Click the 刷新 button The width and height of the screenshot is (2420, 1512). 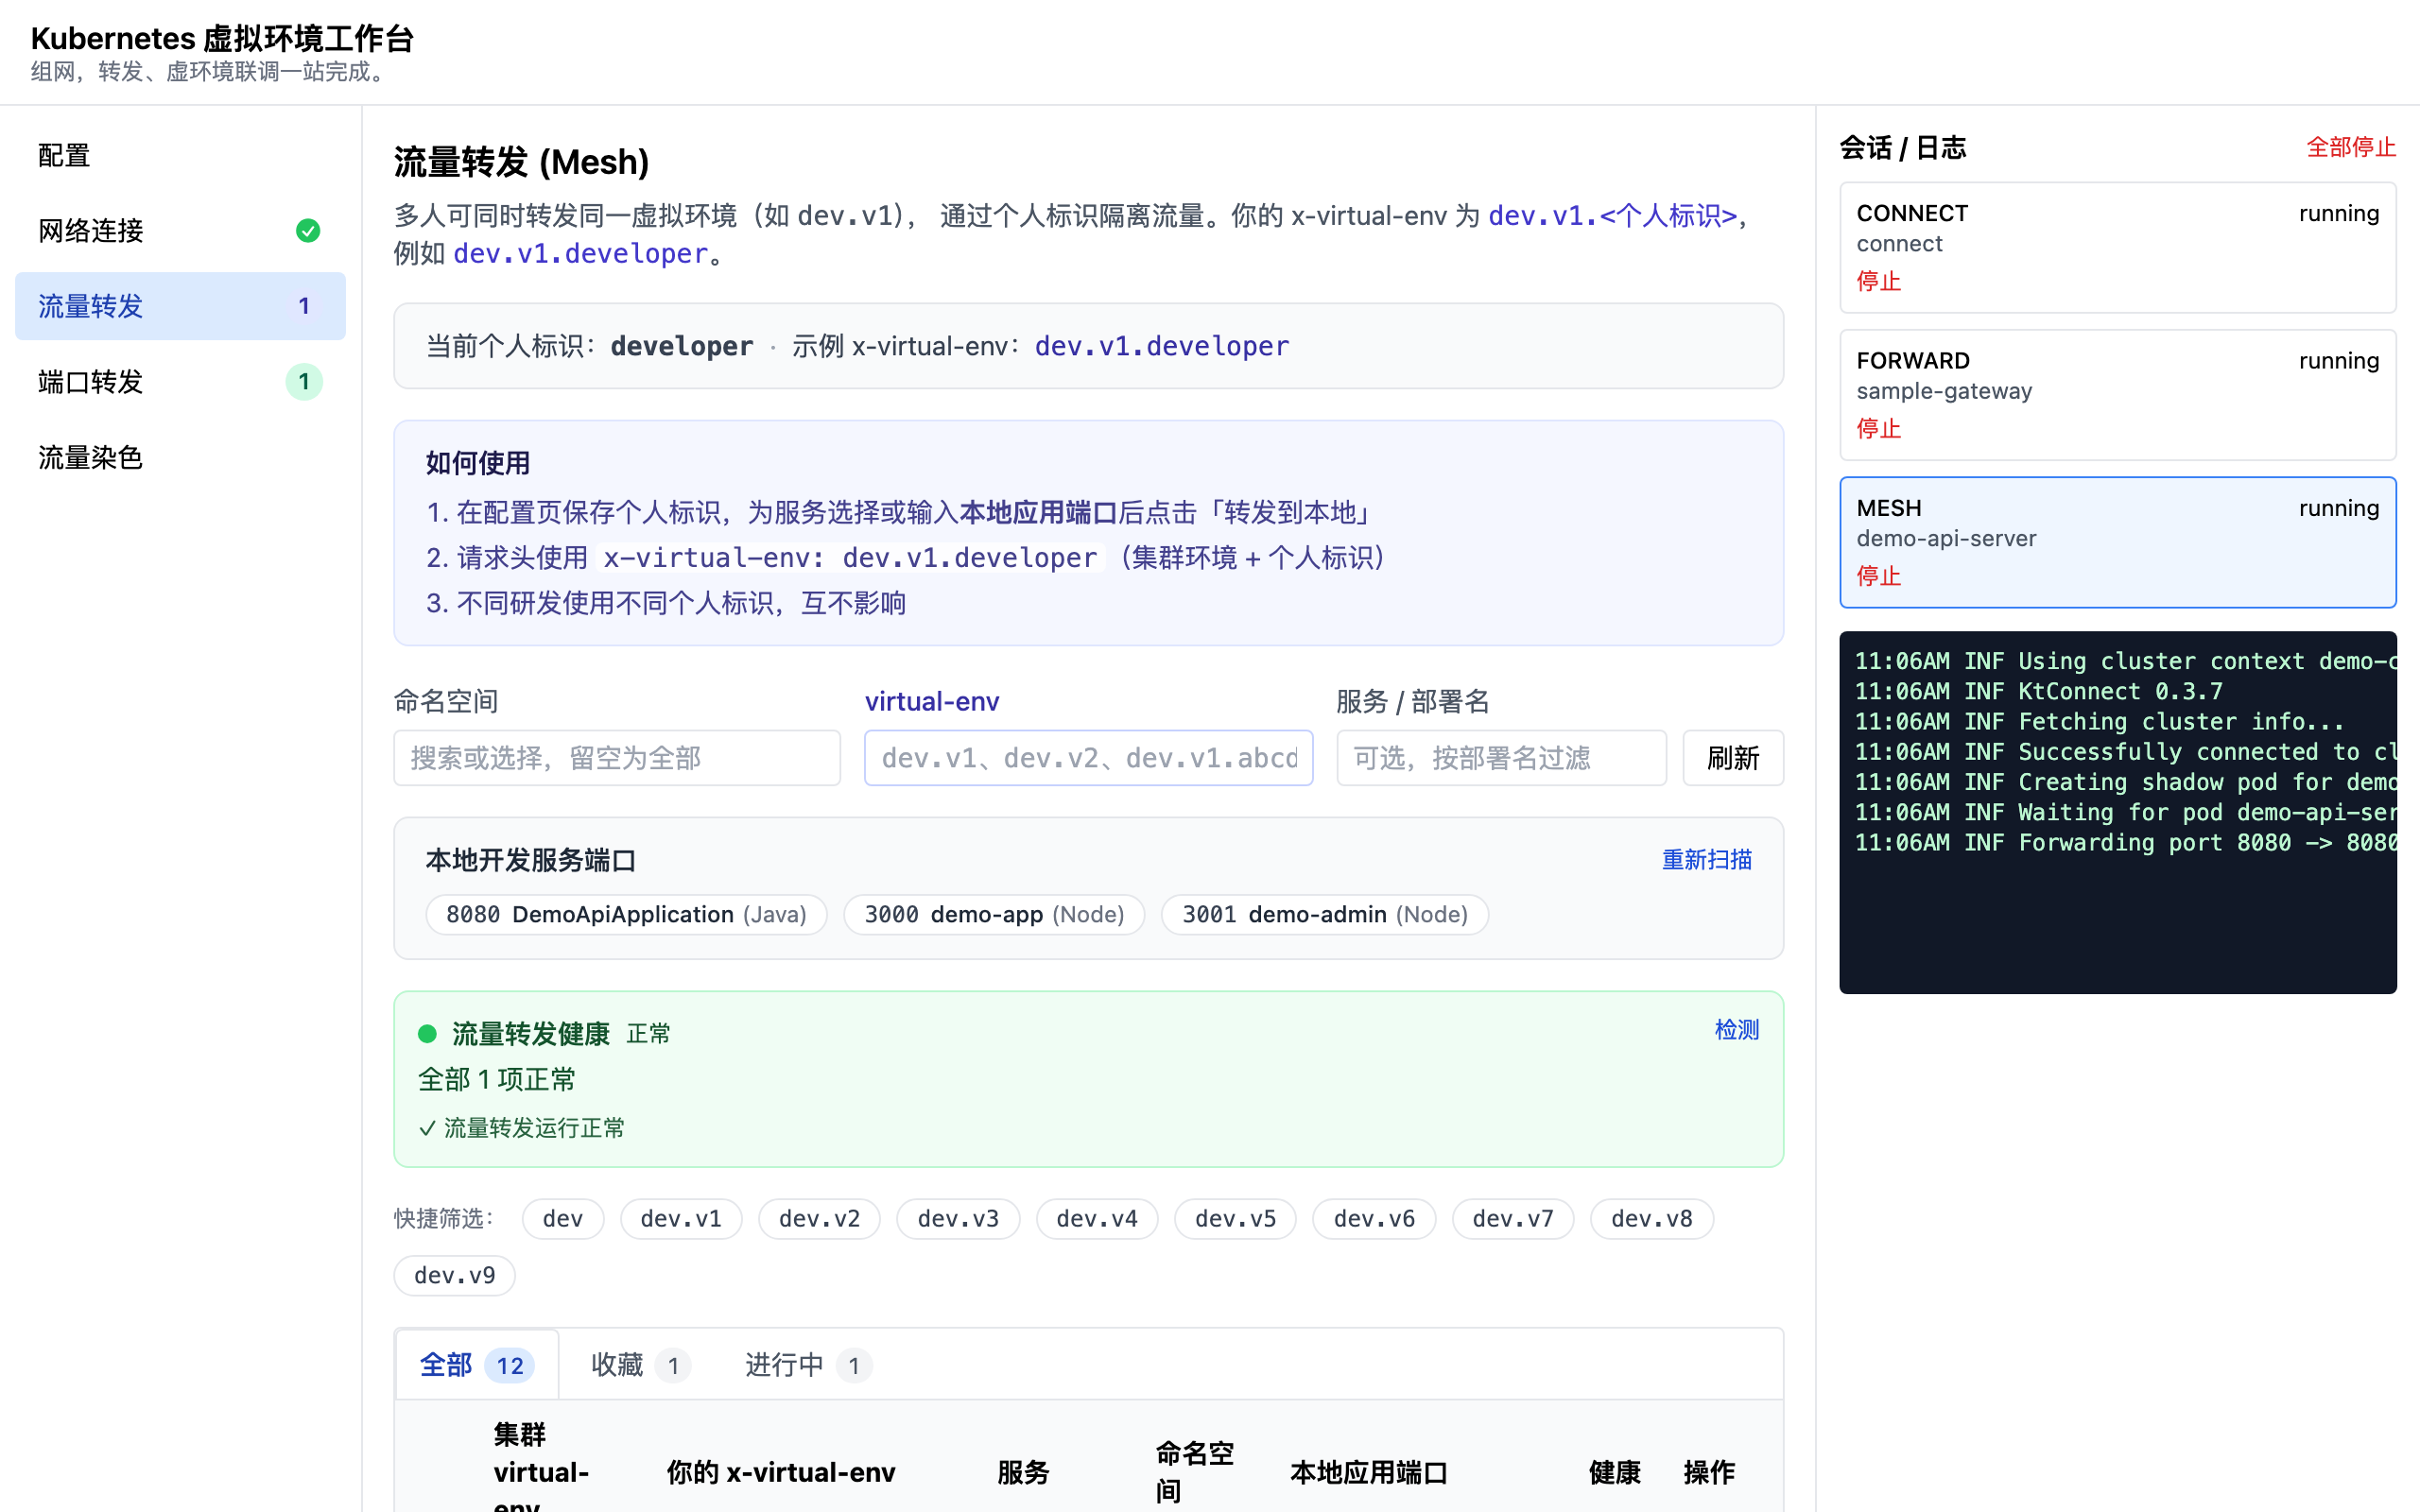[x=1733, y=758]
